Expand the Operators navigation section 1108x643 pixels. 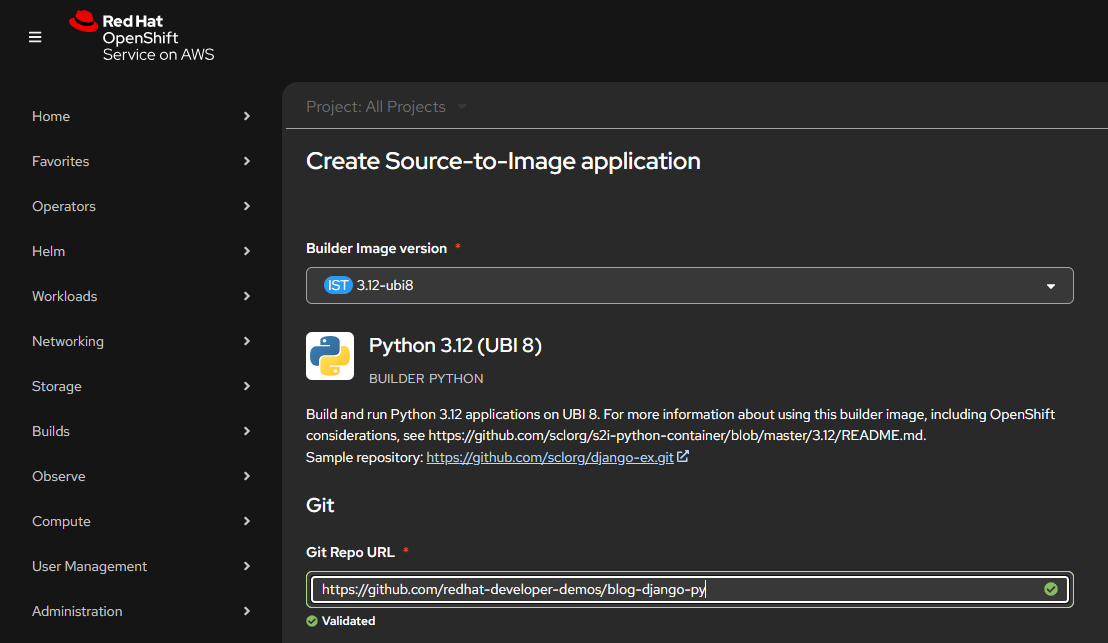pyautogui.click(x=141, y=206)
